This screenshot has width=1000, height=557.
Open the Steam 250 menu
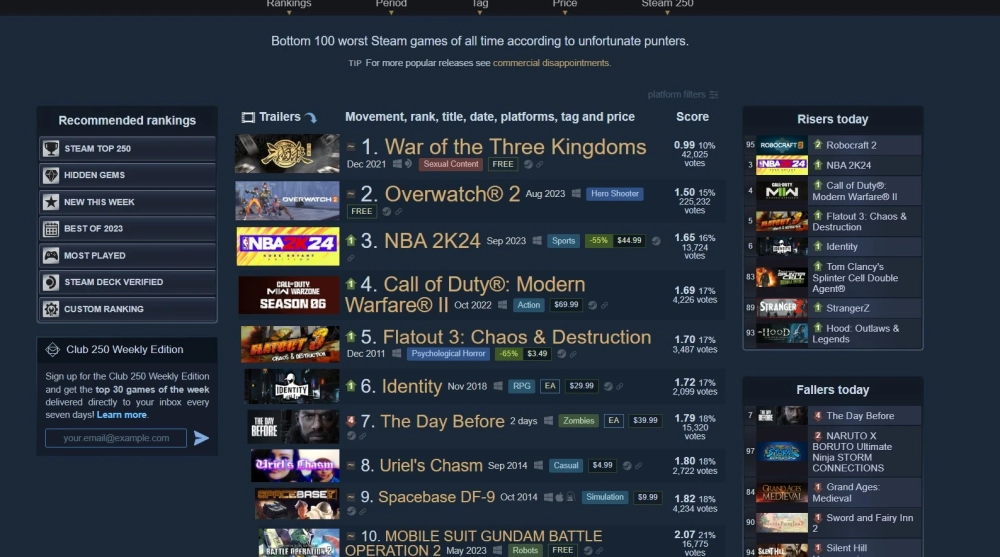pos(667,5)
